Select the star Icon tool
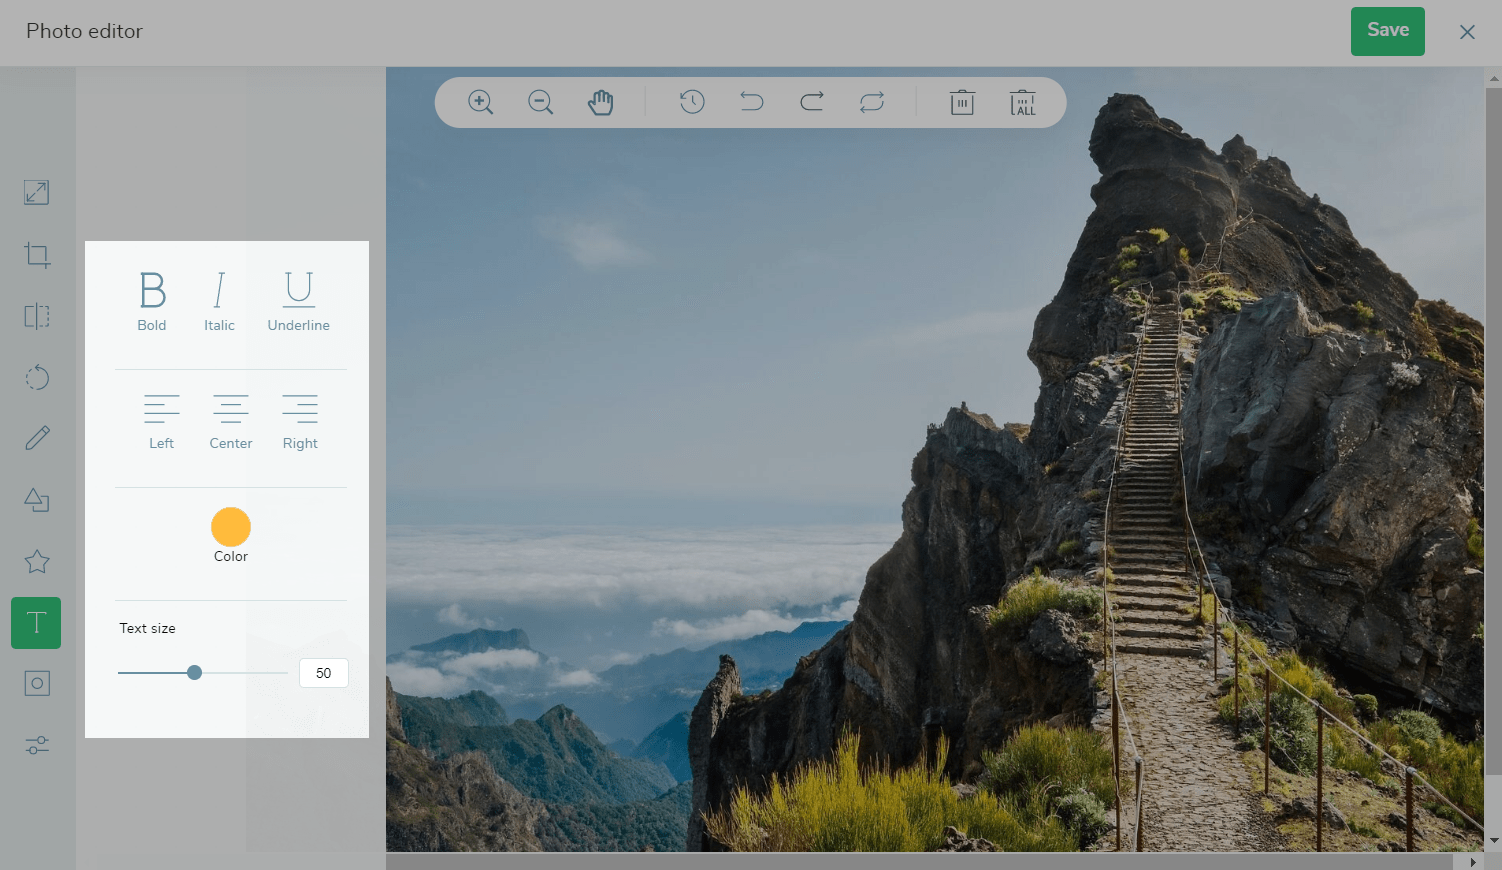The height and width of the screenshot is (870, 1502). coord(37,562)
